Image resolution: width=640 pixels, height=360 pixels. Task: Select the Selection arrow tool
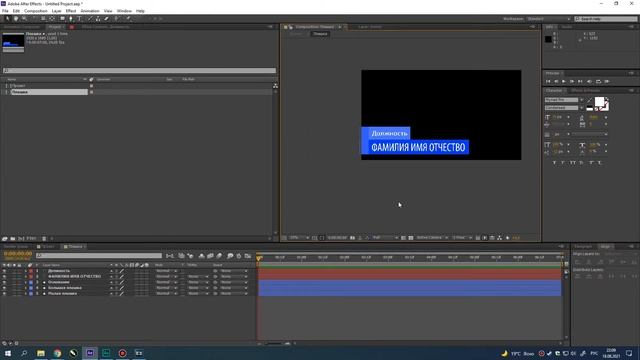click(x=7, y=18)
